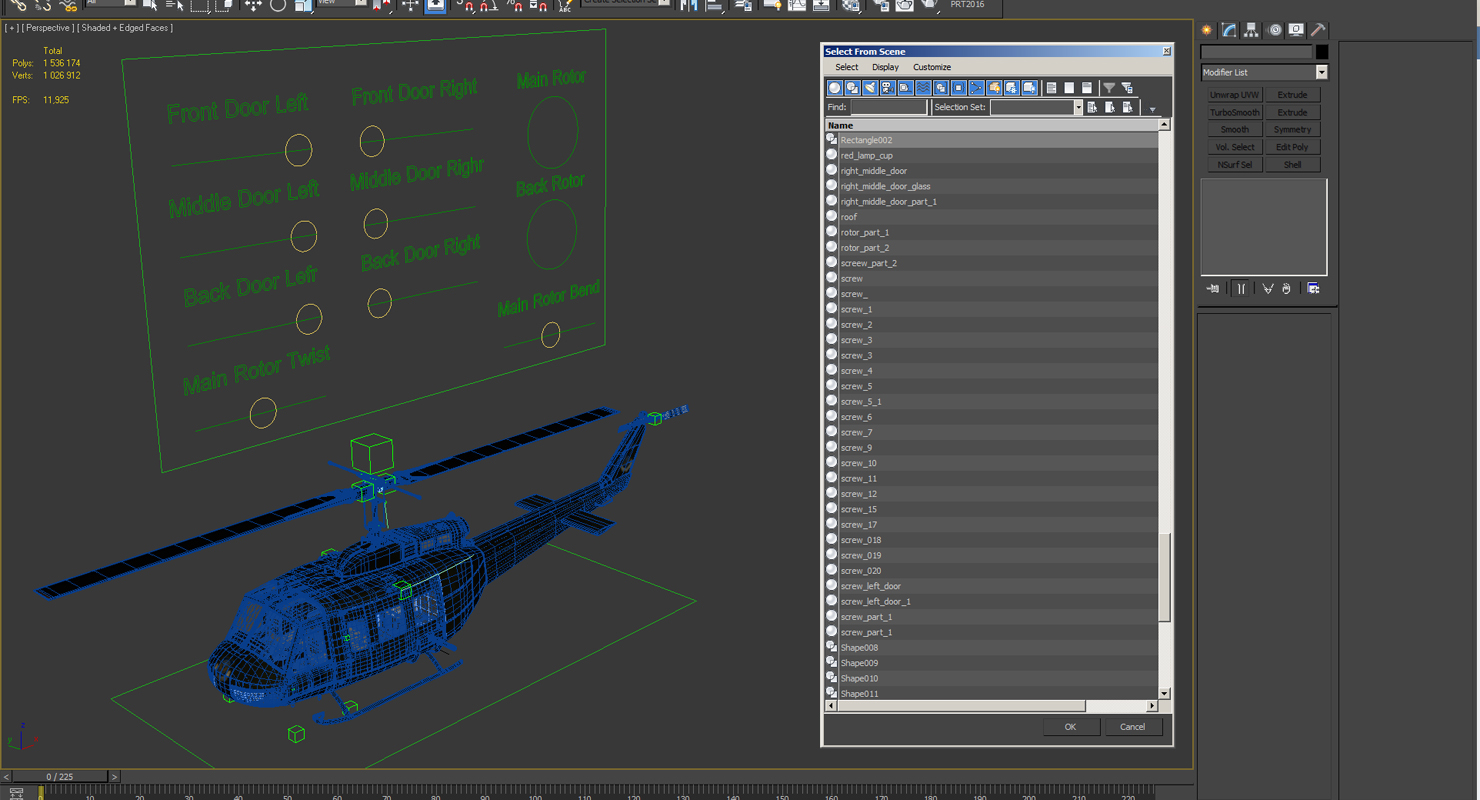The width and height of the screenshot is (1480, 800).
Task: Click the Display Containers filter icon
Action: click(x=994, y=88)
